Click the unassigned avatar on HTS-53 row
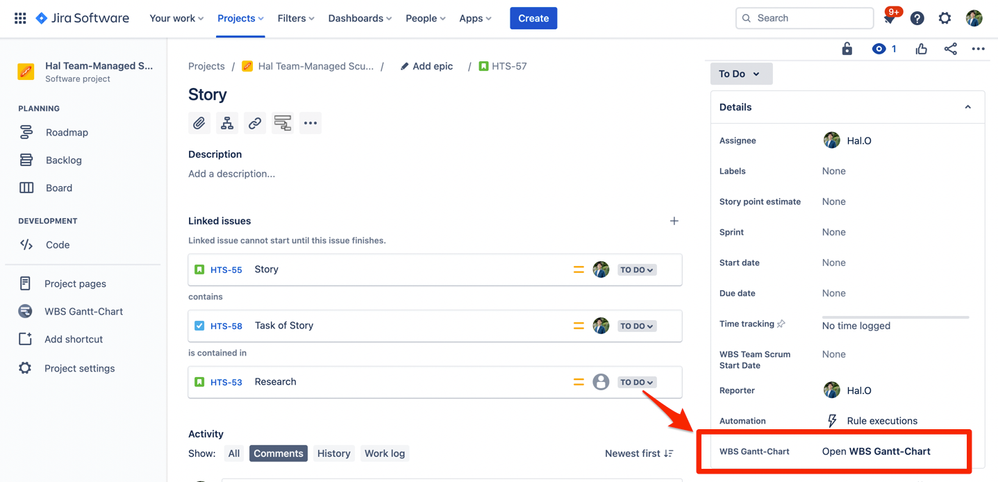Image resolution: width=998 pixels, height=482 pixels. point(601,382)
